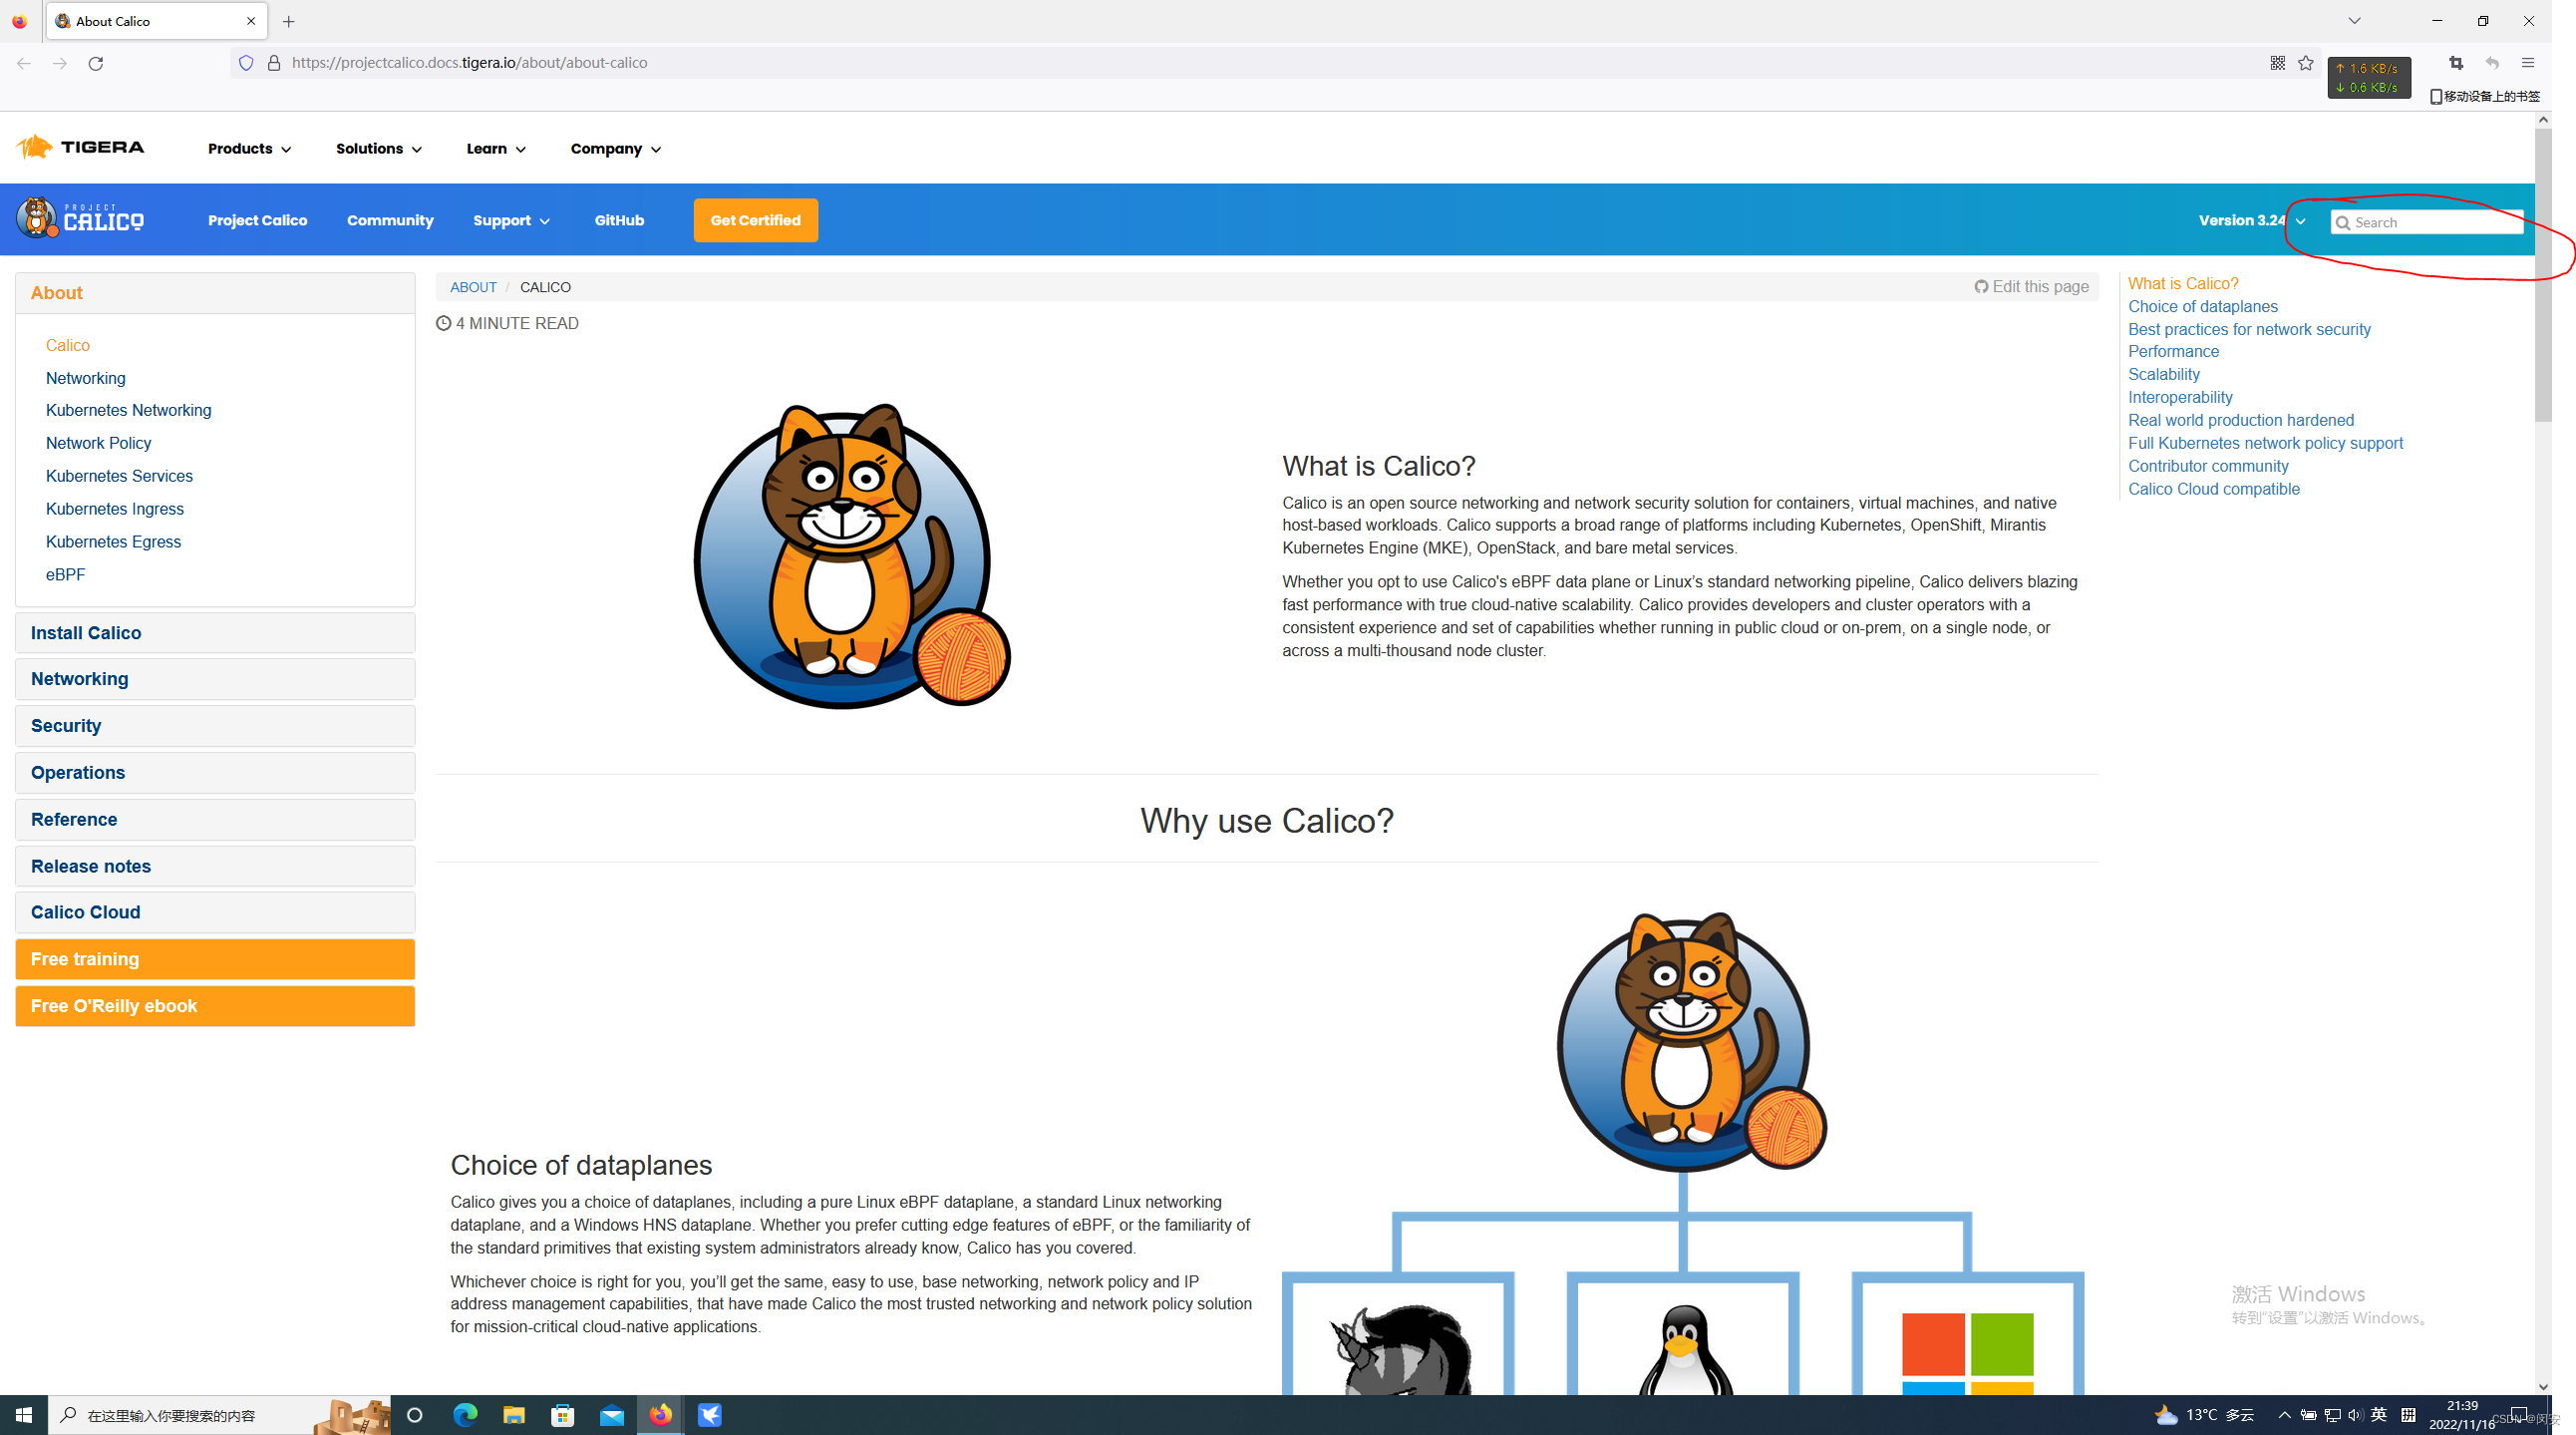Open the QR code icon in address bar

(x=2277, y=63)
